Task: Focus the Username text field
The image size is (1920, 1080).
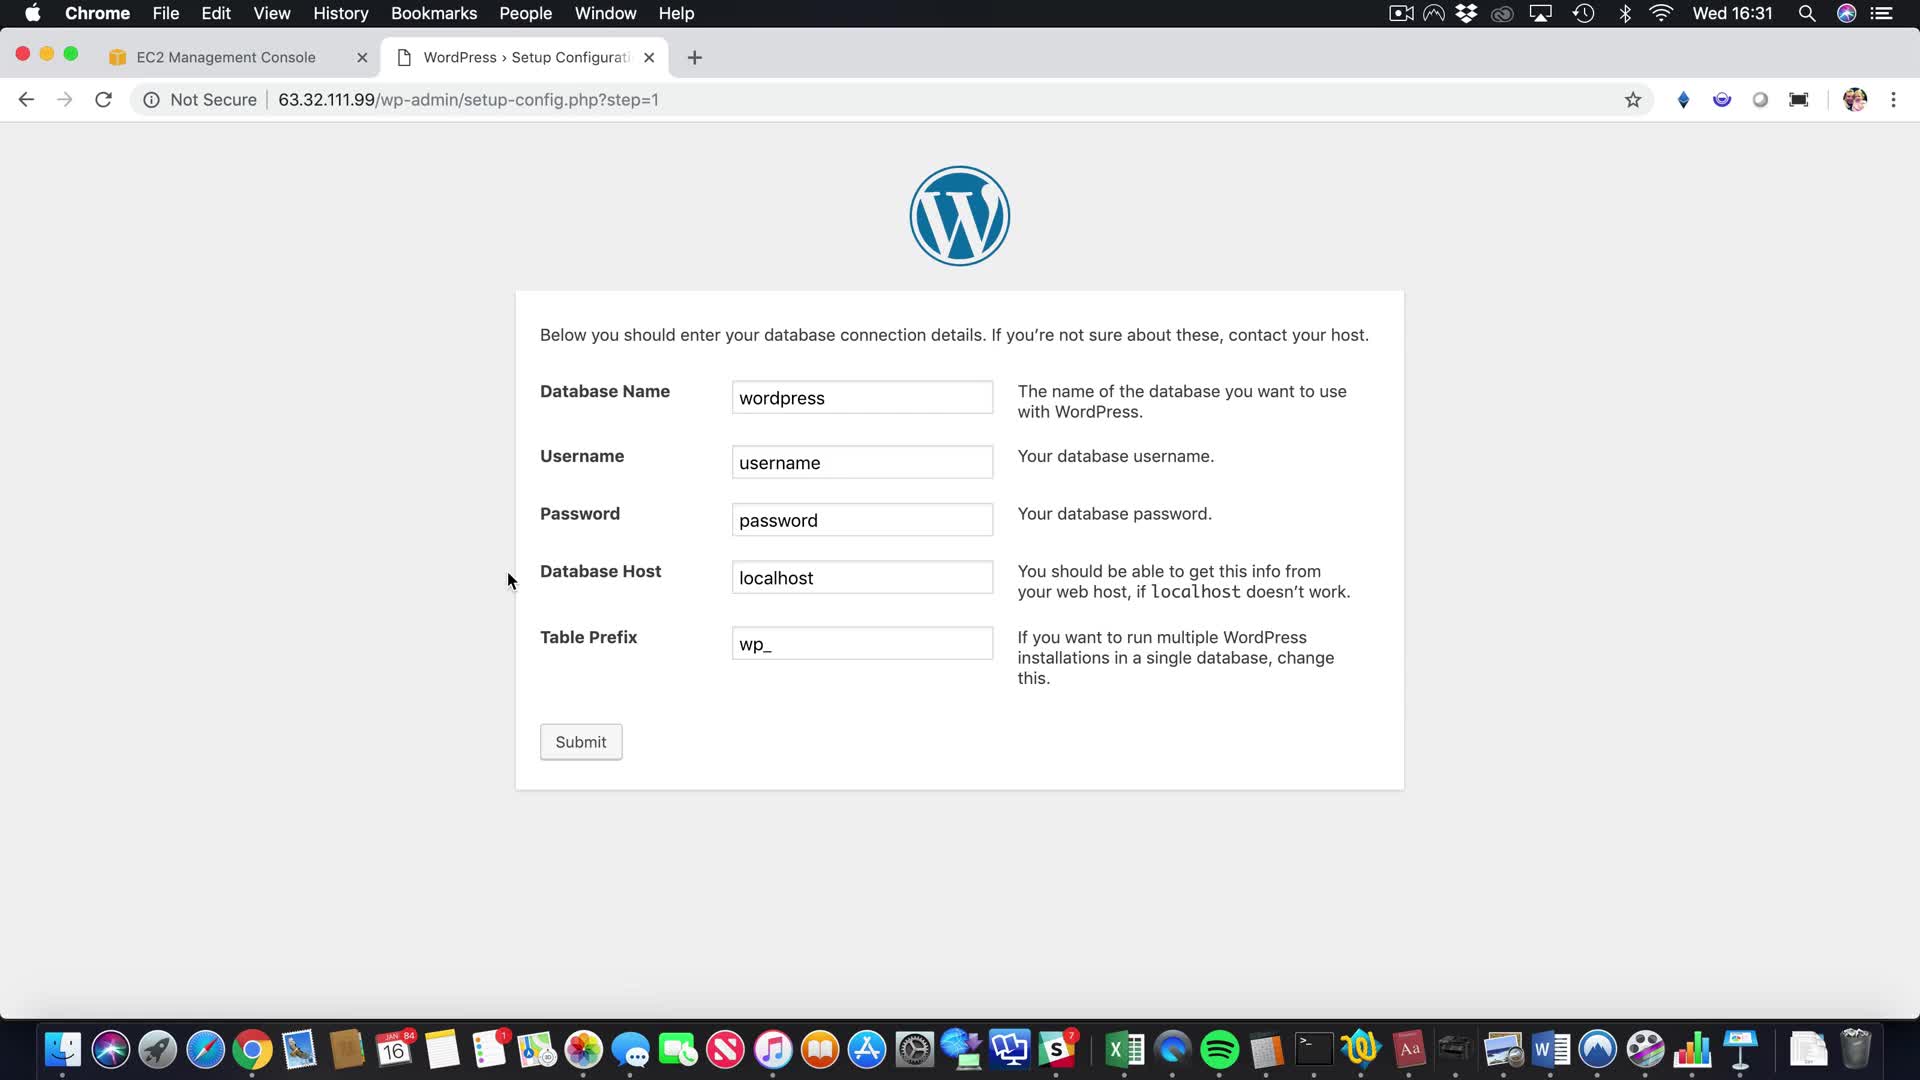Action: pos(862,463)
